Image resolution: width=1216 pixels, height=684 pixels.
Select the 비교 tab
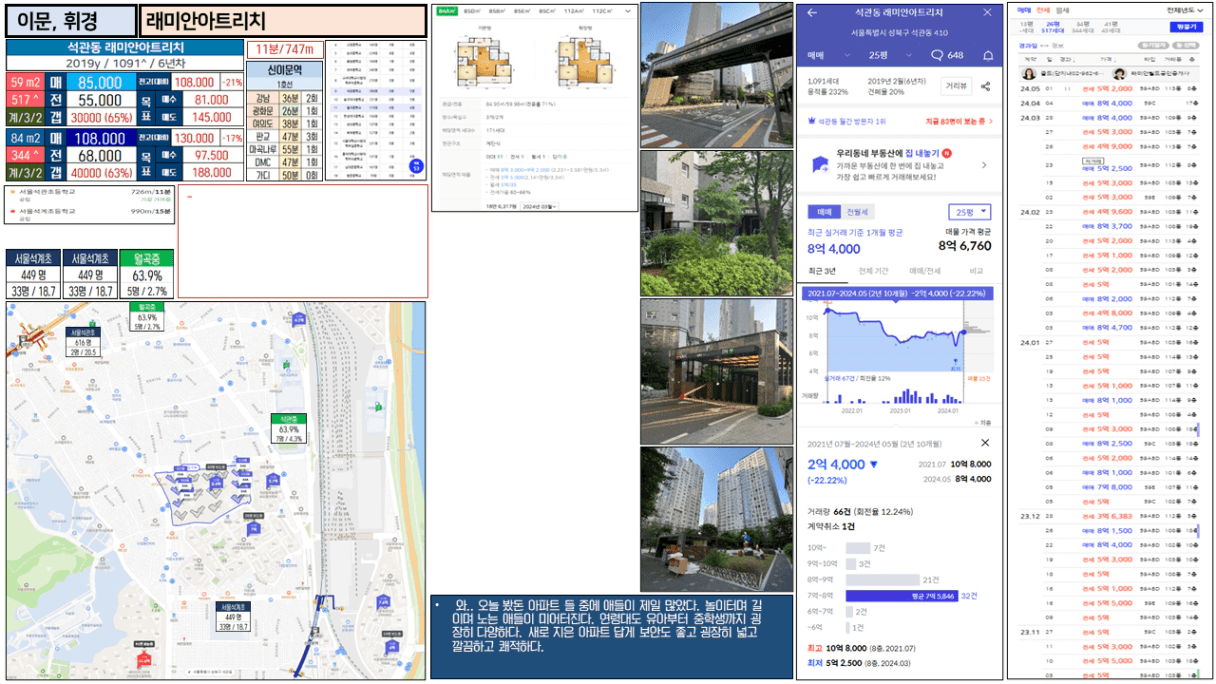pyautogui.click(x=976, y=271)
